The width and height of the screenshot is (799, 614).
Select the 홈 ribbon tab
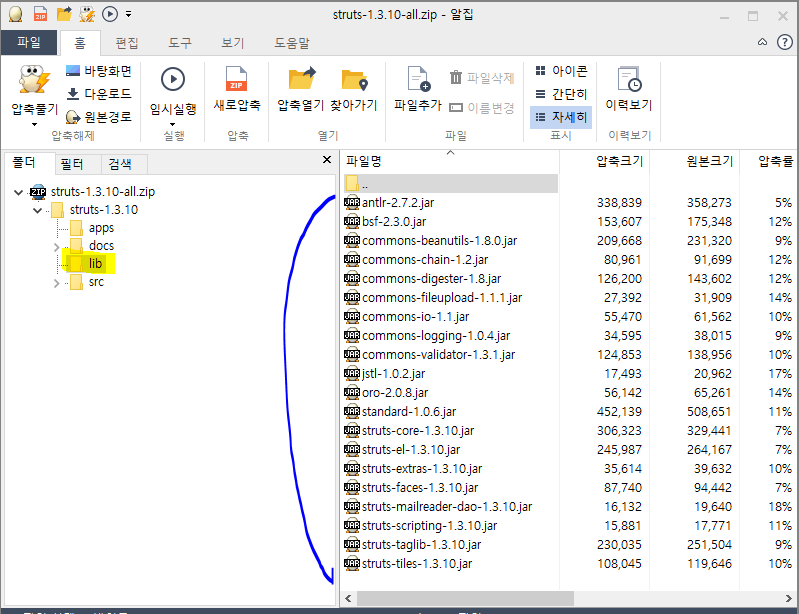[80, 43]
